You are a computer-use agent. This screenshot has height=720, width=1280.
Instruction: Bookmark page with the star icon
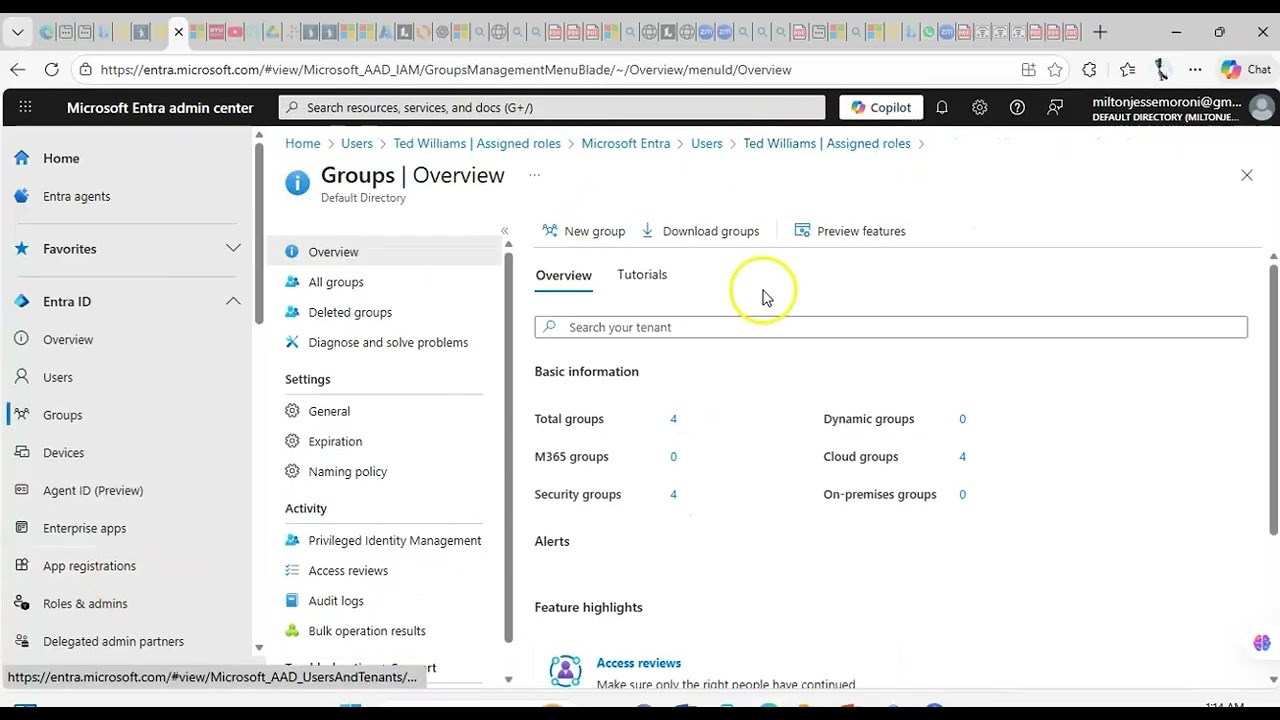point(1055,70)
